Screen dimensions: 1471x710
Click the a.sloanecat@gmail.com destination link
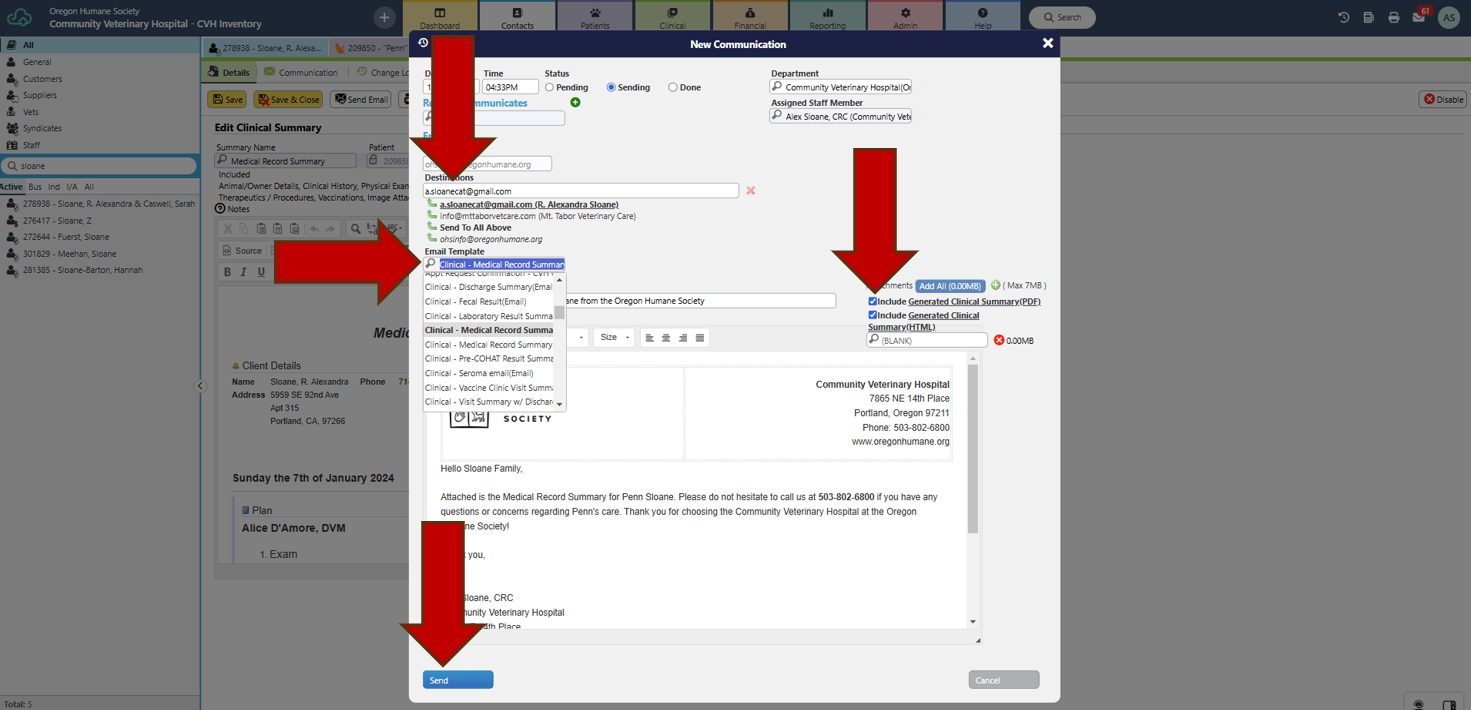(x=529, y=204)
